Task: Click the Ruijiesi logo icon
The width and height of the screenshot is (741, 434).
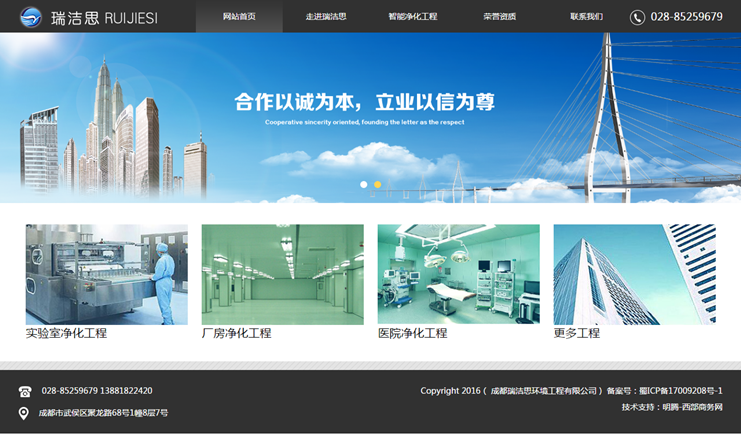Action: [x=31, y=16]
